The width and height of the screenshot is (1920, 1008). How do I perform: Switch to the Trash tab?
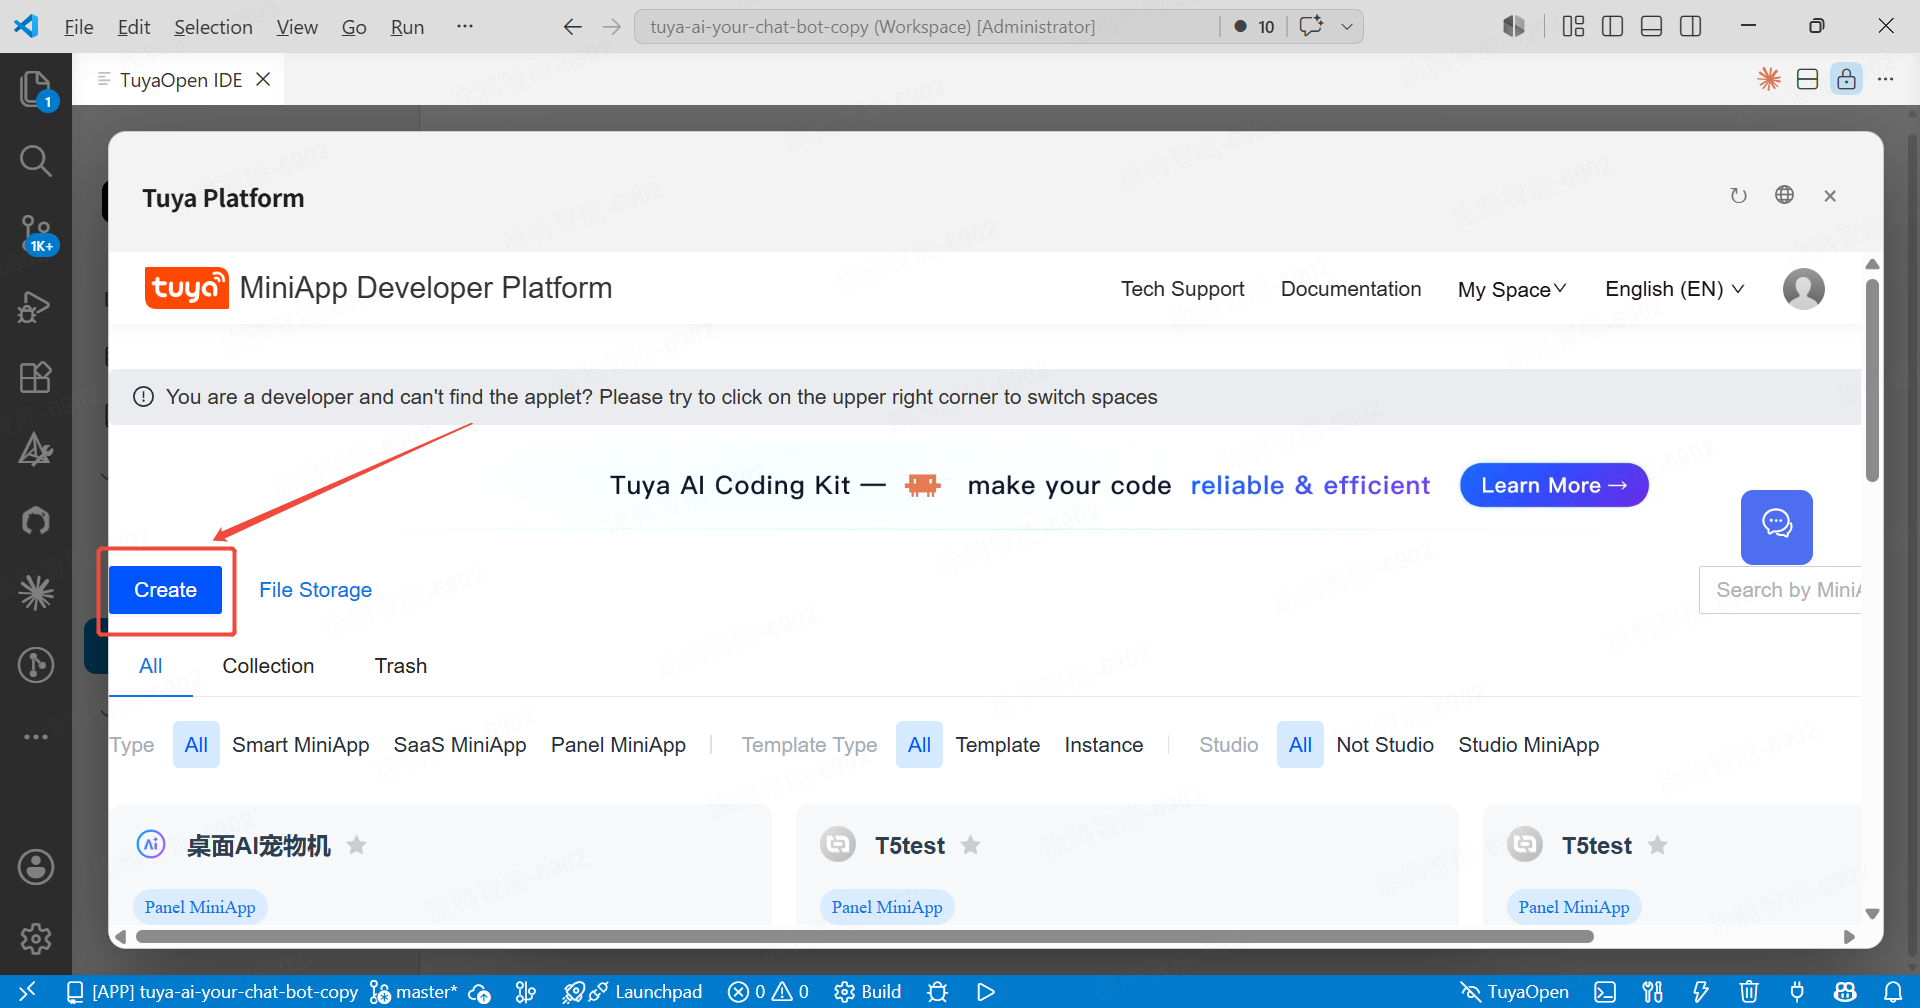(401, 666)
